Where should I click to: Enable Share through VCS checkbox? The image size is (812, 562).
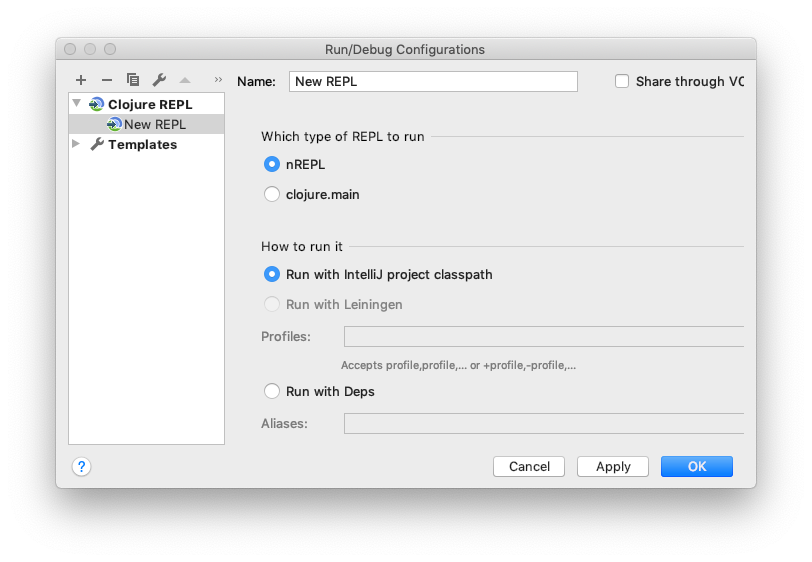tap(622, 82)
